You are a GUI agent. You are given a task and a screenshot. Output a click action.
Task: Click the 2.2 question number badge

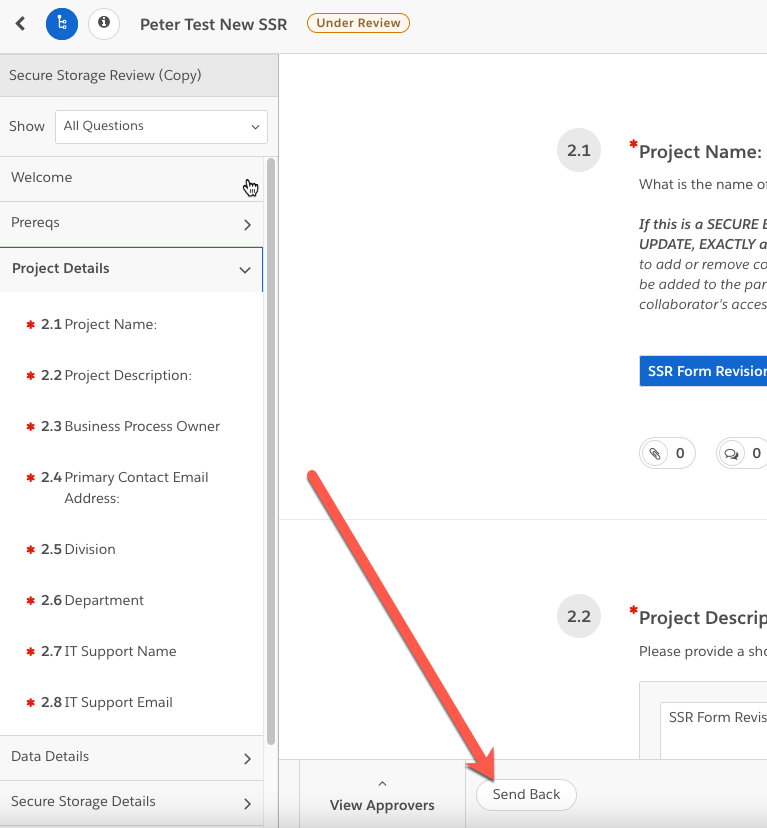pos(579,616)
